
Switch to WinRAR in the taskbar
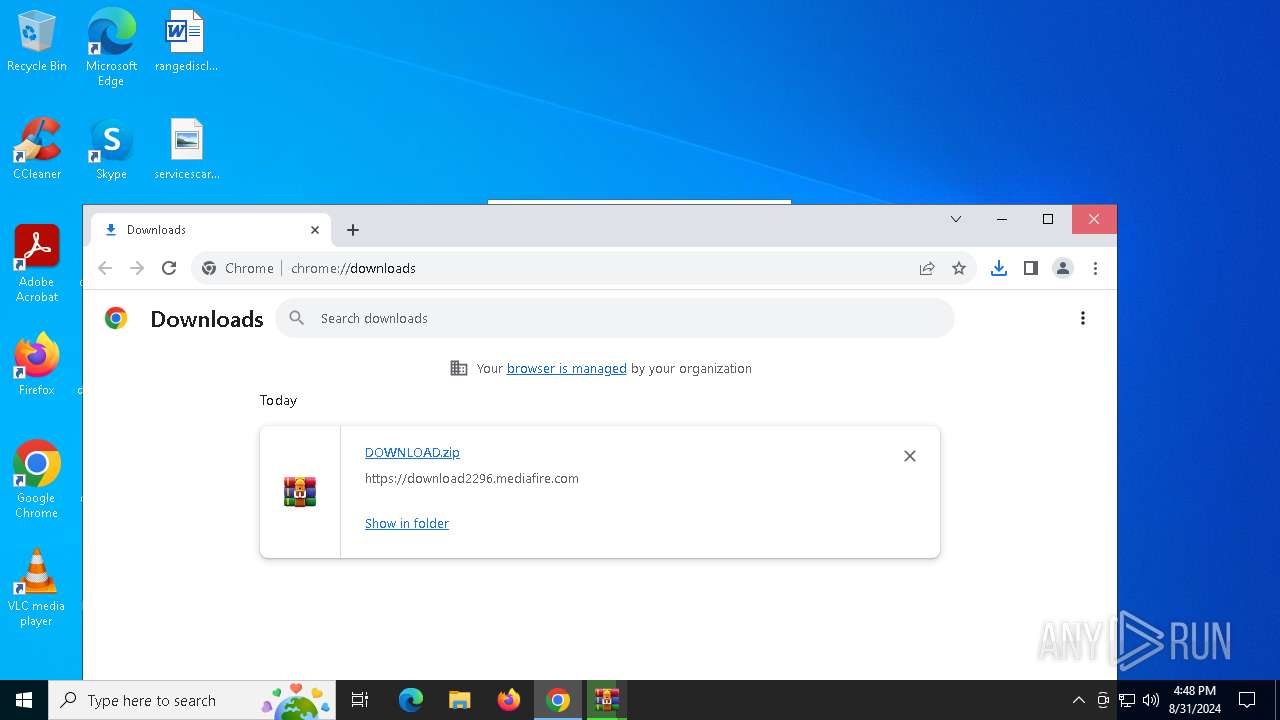[x=606, y=700]
